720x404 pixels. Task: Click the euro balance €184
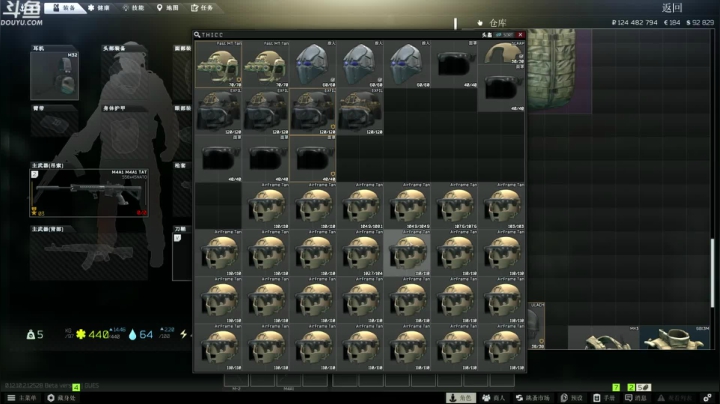tap(672, 22)
